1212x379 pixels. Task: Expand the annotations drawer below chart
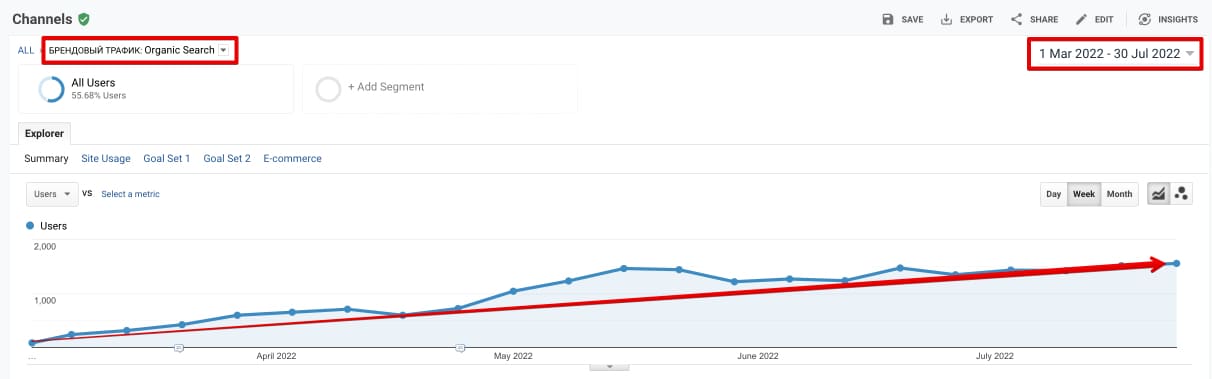[609, 366]
